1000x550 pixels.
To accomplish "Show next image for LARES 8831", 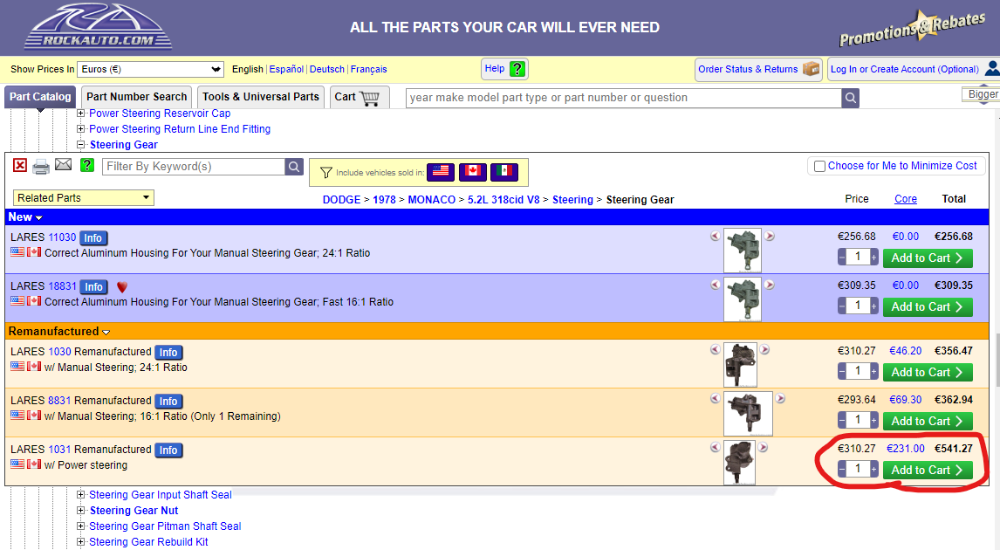I will pyautogui.click(x=780, y=399).
